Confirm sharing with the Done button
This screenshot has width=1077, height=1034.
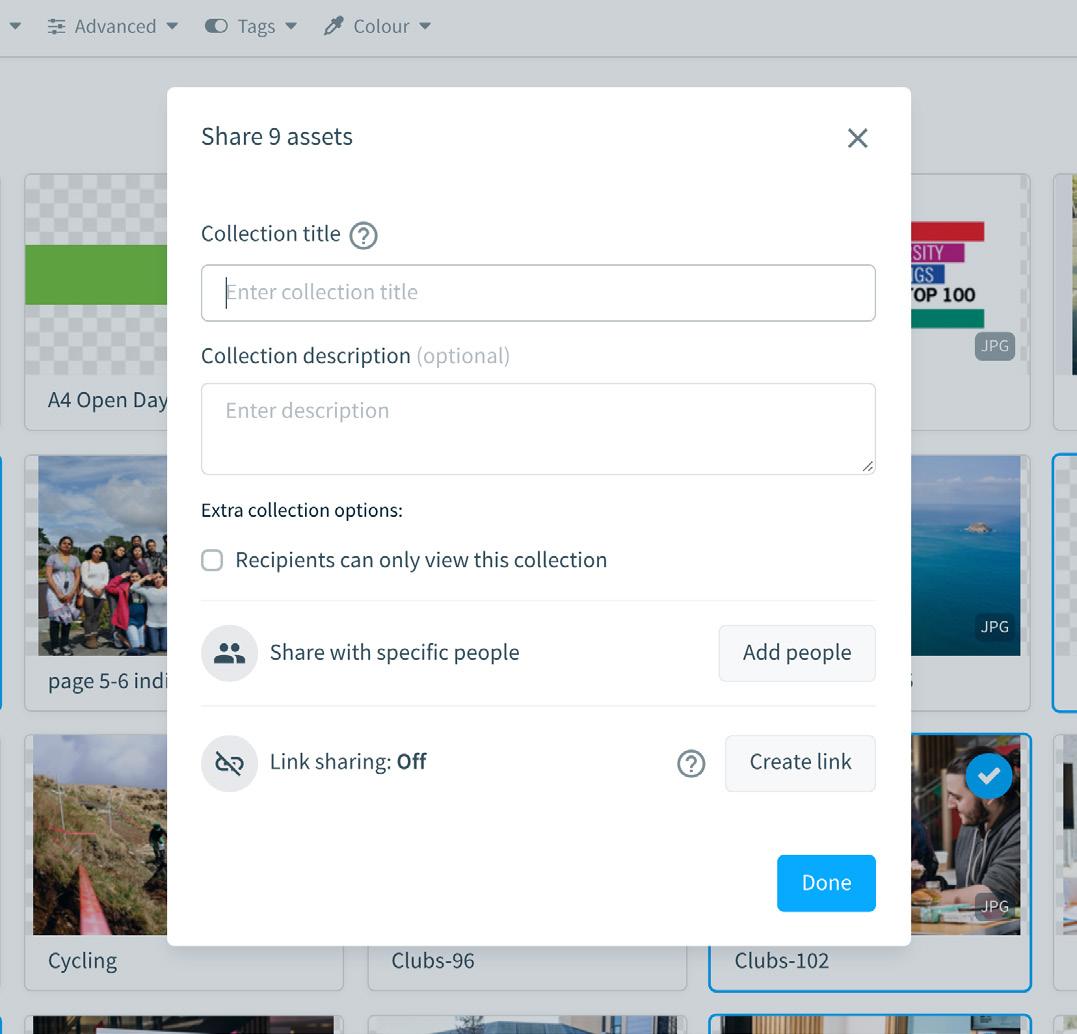pos(826,883)
